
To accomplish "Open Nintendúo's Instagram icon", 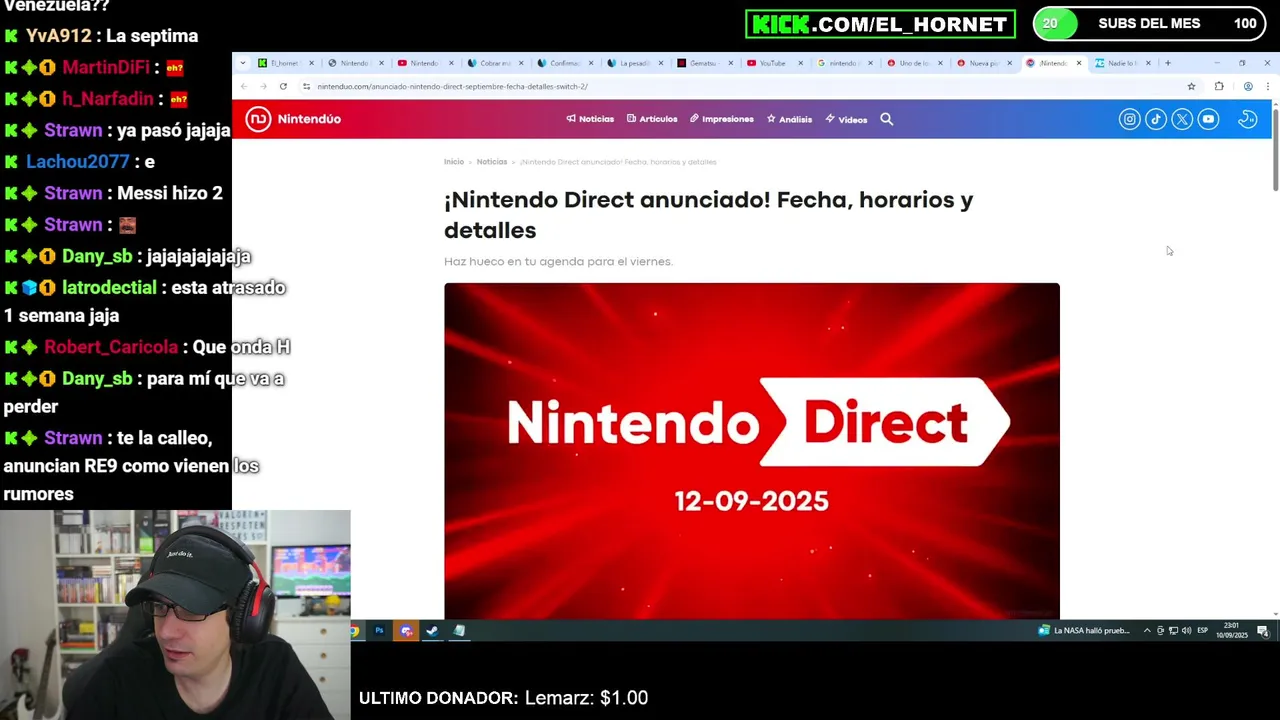I will coord(1129,119).
